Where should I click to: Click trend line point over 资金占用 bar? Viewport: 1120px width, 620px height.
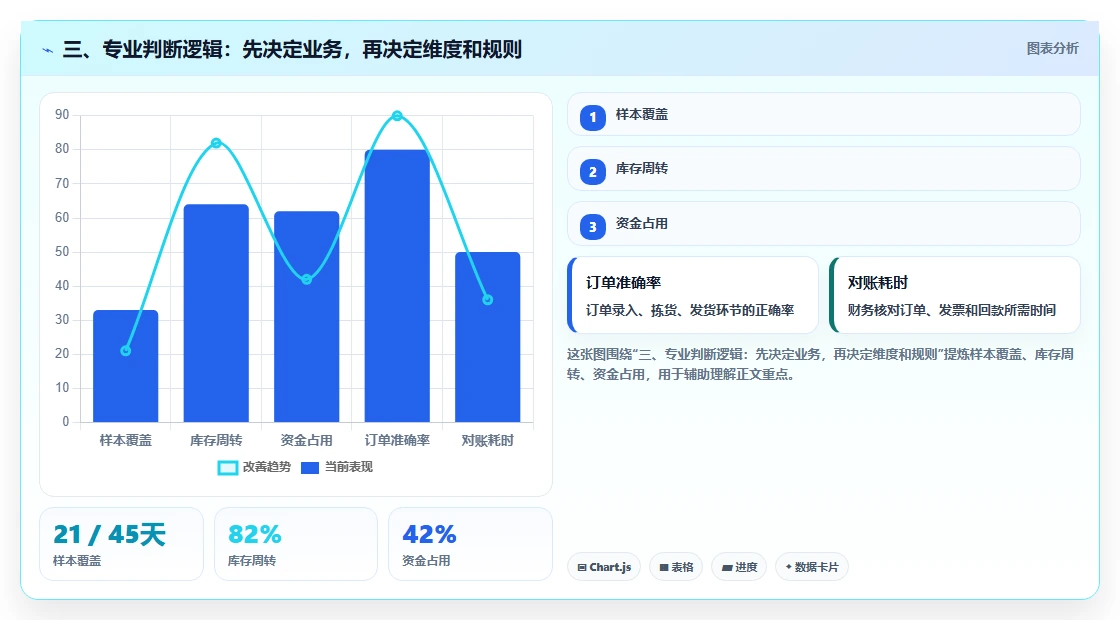coord(306,279)
